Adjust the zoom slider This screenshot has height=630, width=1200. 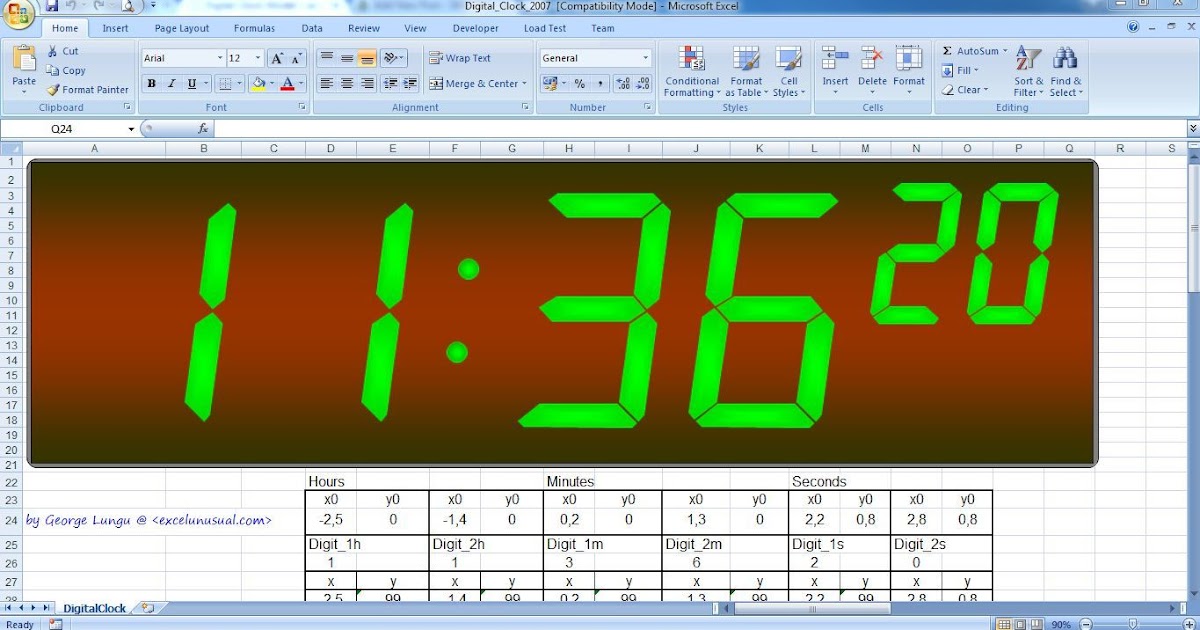(1135, 622)
